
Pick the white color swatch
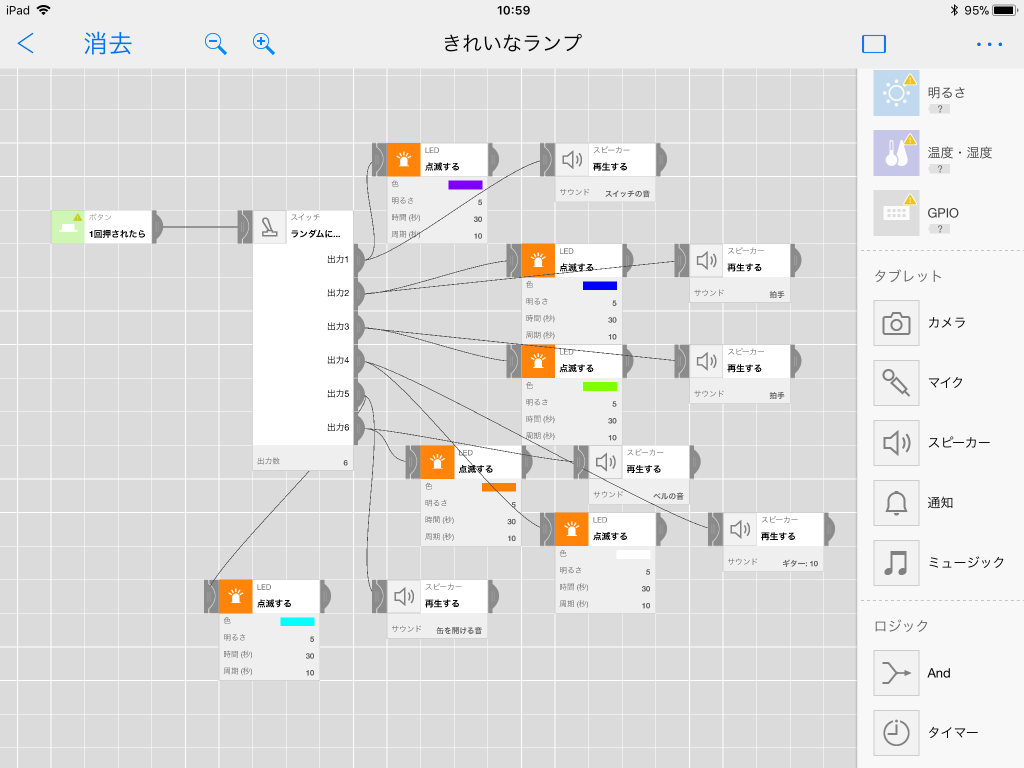[x=633, y=554]
